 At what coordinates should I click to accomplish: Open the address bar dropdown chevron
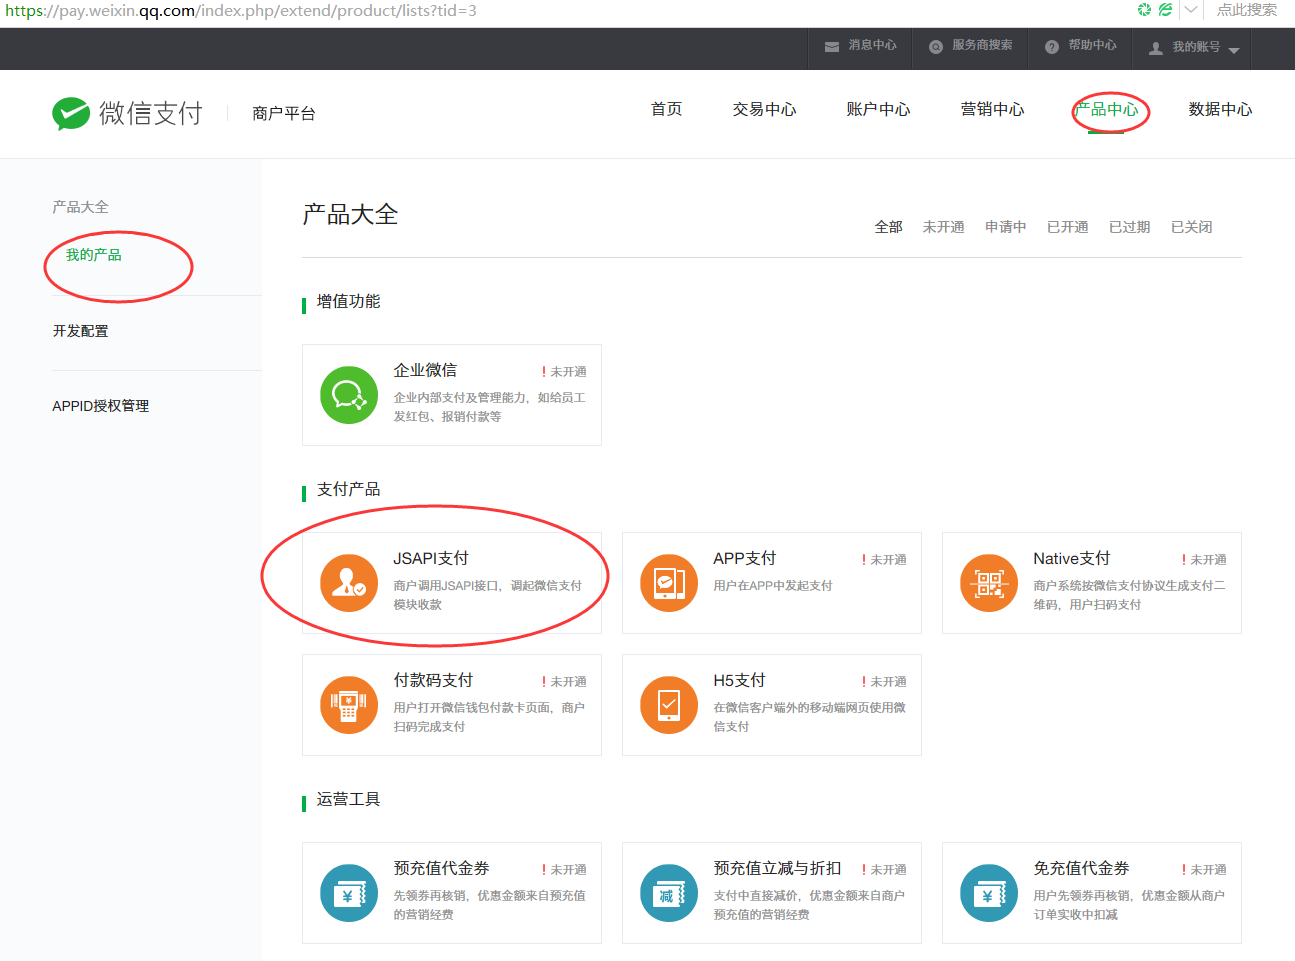pos(1191,10)
